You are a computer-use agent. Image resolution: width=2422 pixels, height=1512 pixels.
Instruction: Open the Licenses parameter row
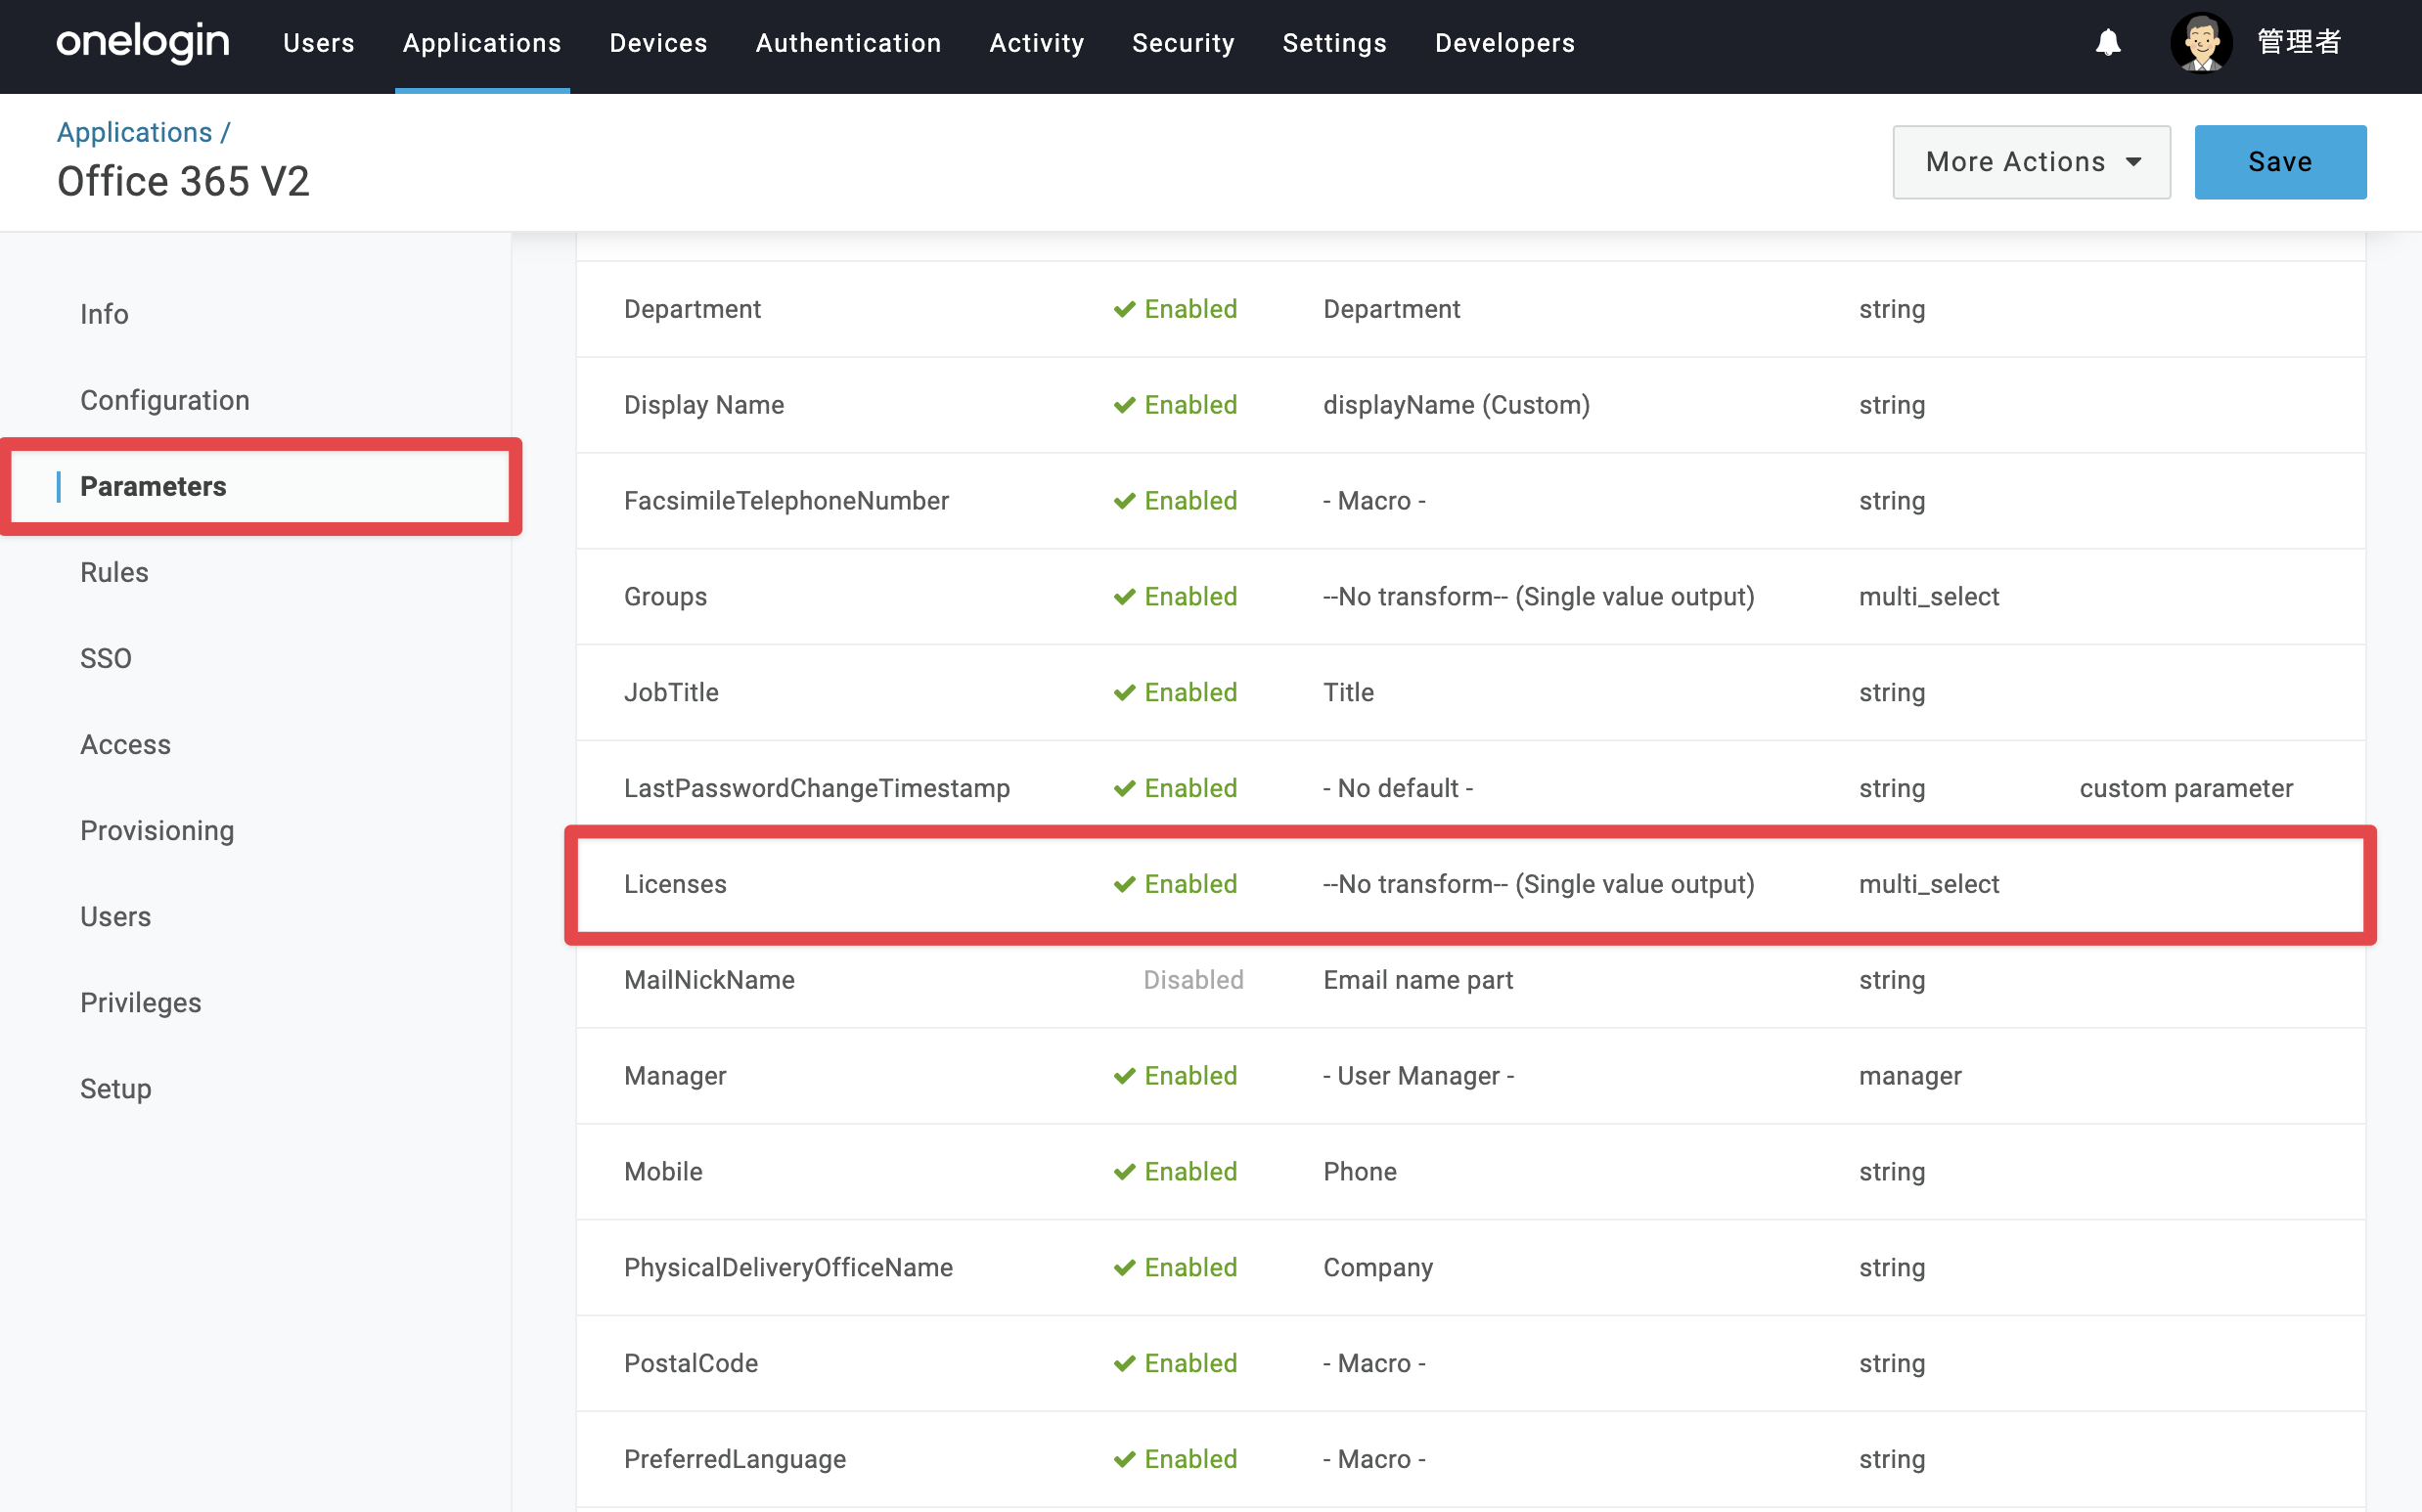click(x=1470, y=885)
